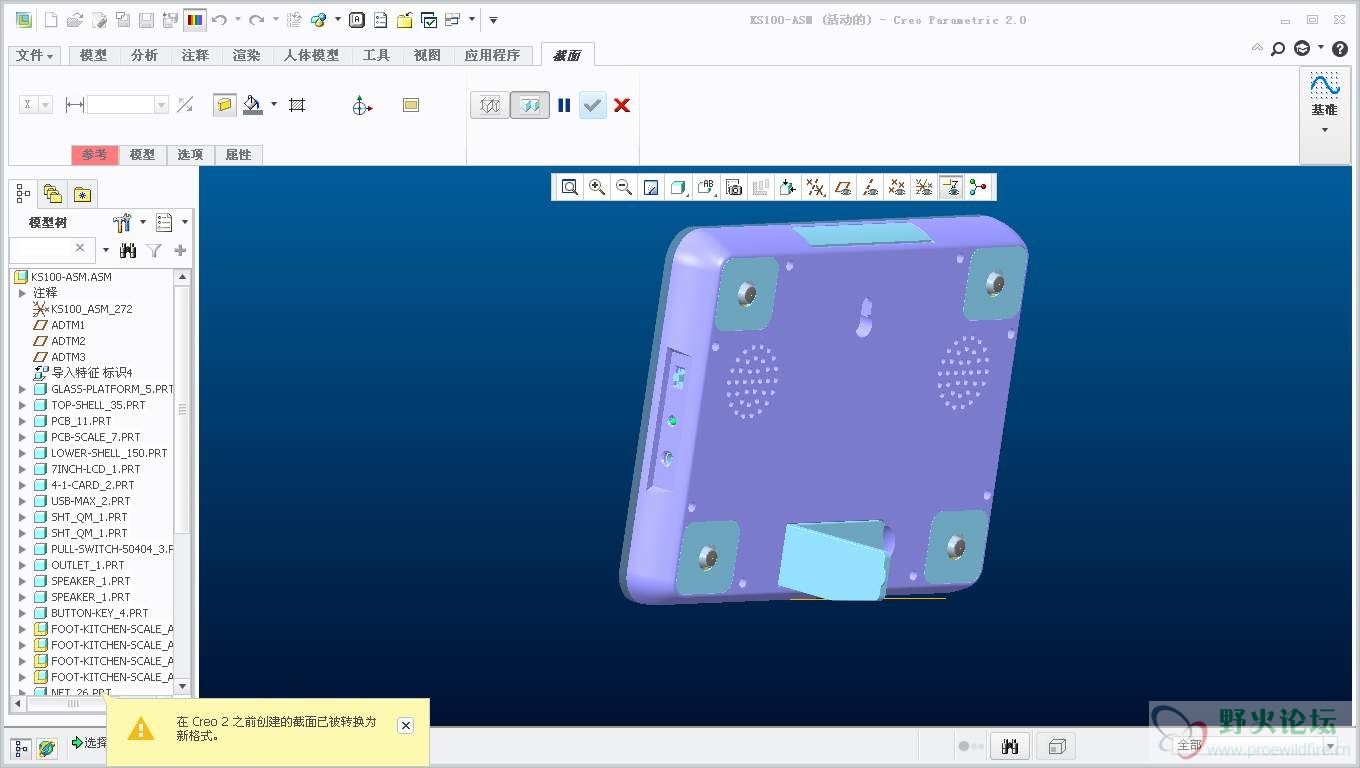Open the folder browser panel tab

pos(53,194)
